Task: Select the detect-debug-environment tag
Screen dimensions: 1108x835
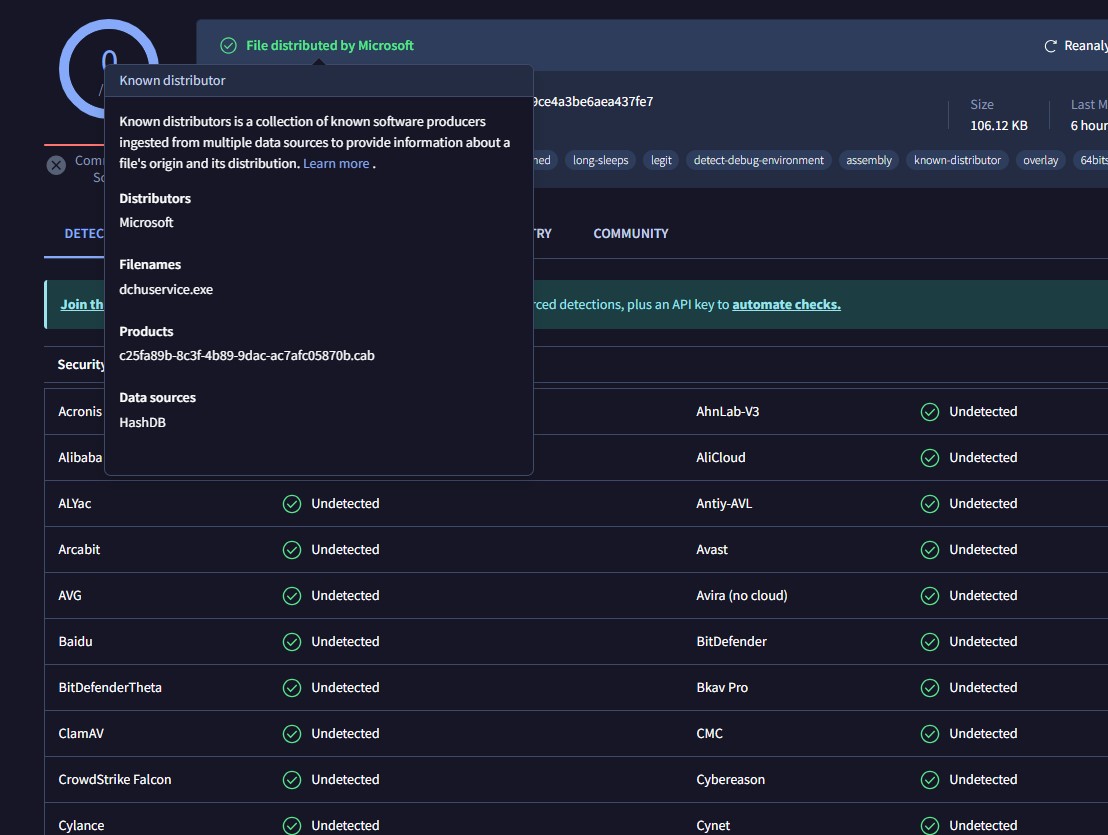Action: coord(759,160)
